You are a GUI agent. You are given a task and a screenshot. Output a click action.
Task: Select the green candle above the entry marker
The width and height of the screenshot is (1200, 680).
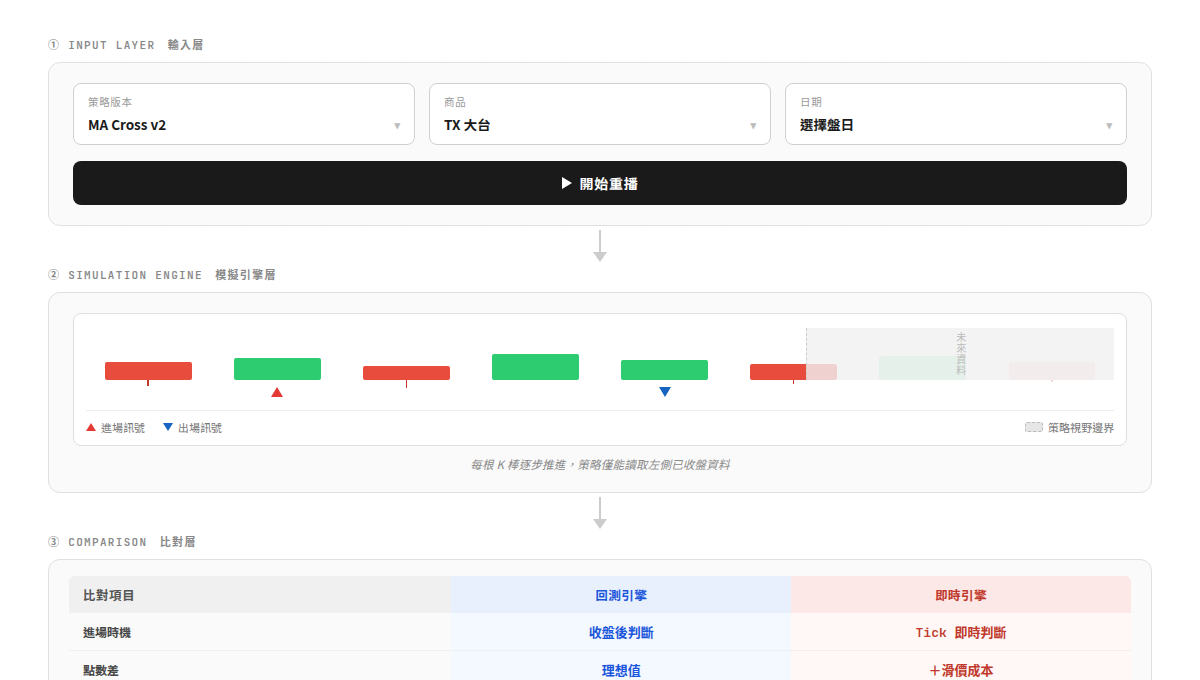click(277, 369)
